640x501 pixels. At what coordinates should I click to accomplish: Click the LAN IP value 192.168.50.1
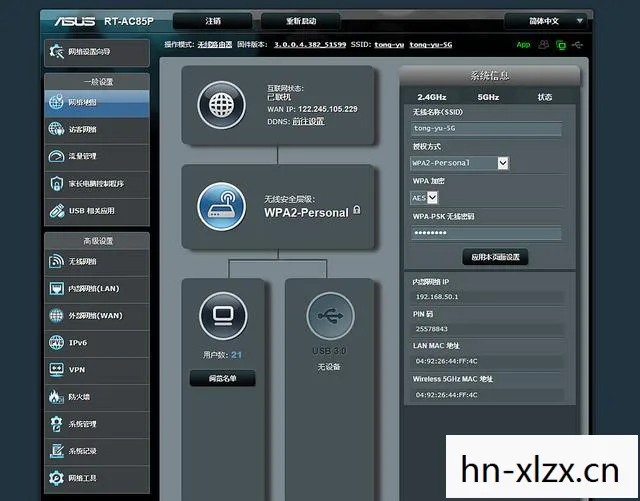pyautogui.click(x=437, y=297)
